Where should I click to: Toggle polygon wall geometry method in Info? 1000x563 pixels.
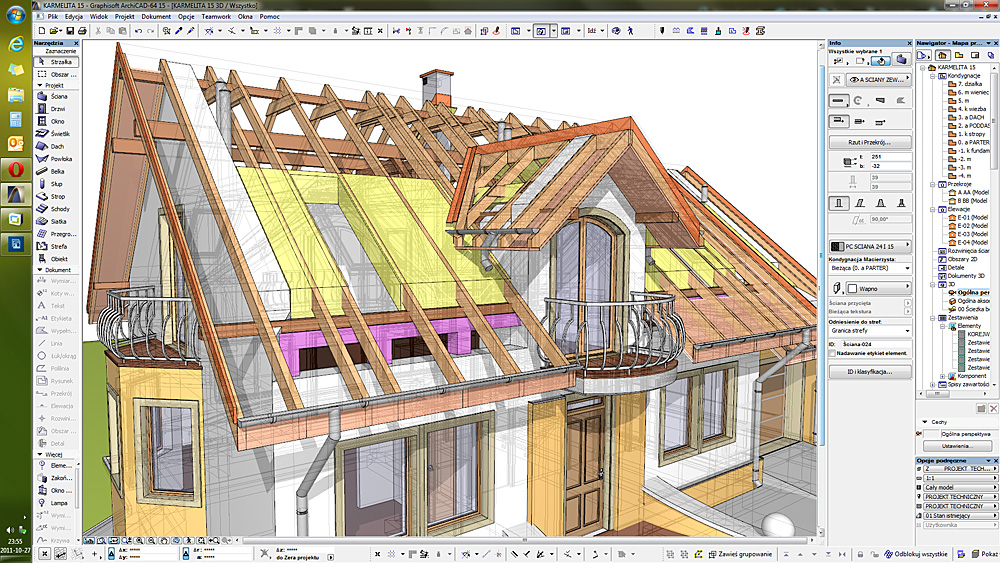pyautogui.click(x=901, y=100)
